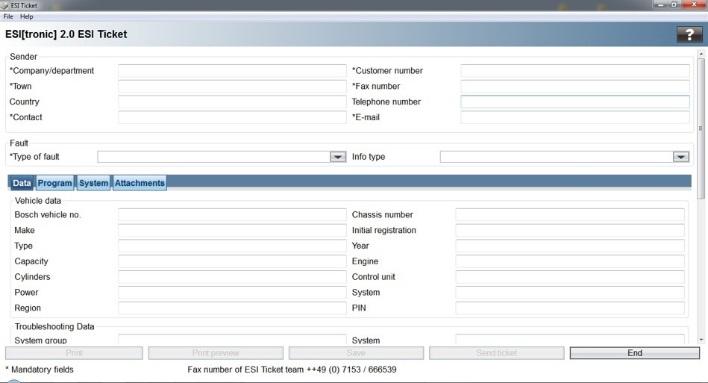Open the help question mark icon

[689, 34]
